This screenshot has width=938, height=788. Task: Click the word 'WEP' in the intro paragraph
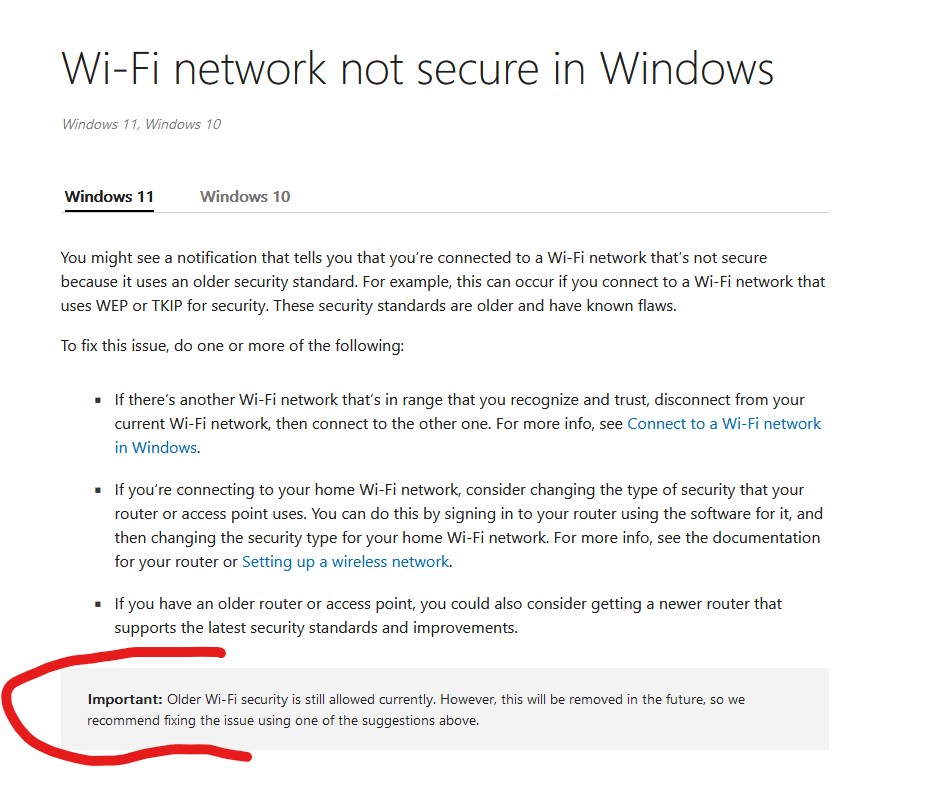point(112,306)
